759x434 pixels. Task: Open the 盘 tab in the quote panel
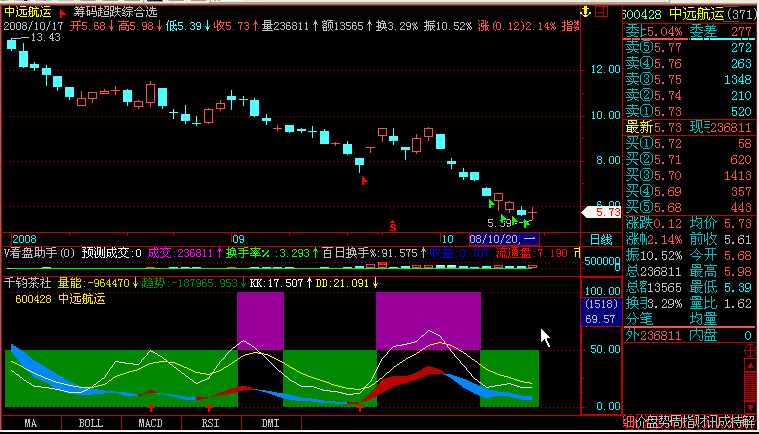[653, 422]
